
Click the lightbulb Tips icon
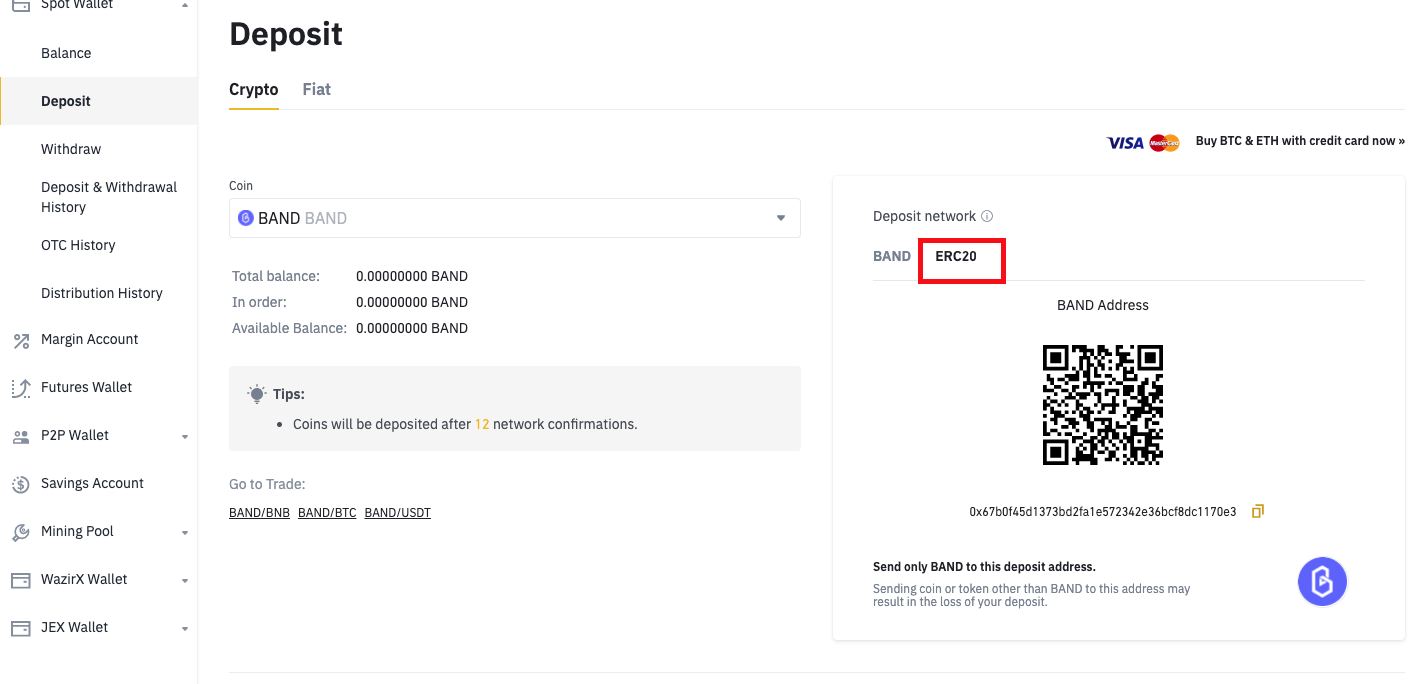(257, 393)
